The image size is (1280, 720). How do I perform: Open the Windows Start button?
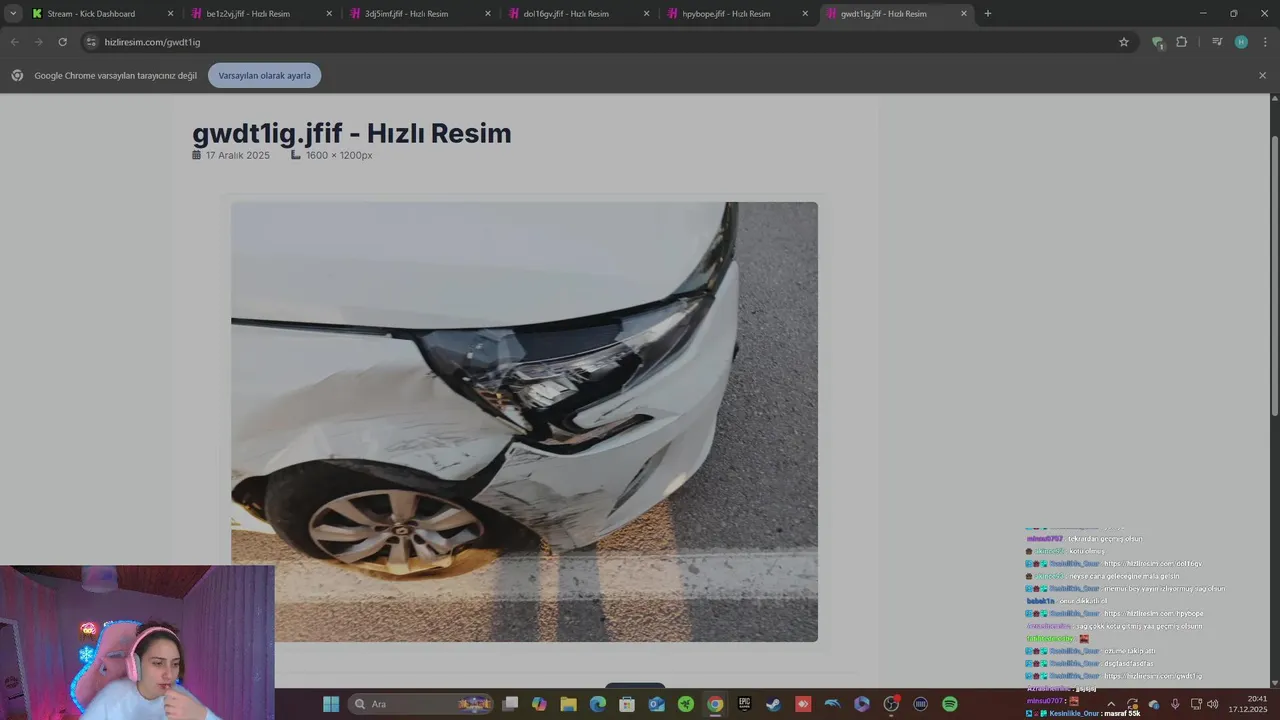(331, 704)
